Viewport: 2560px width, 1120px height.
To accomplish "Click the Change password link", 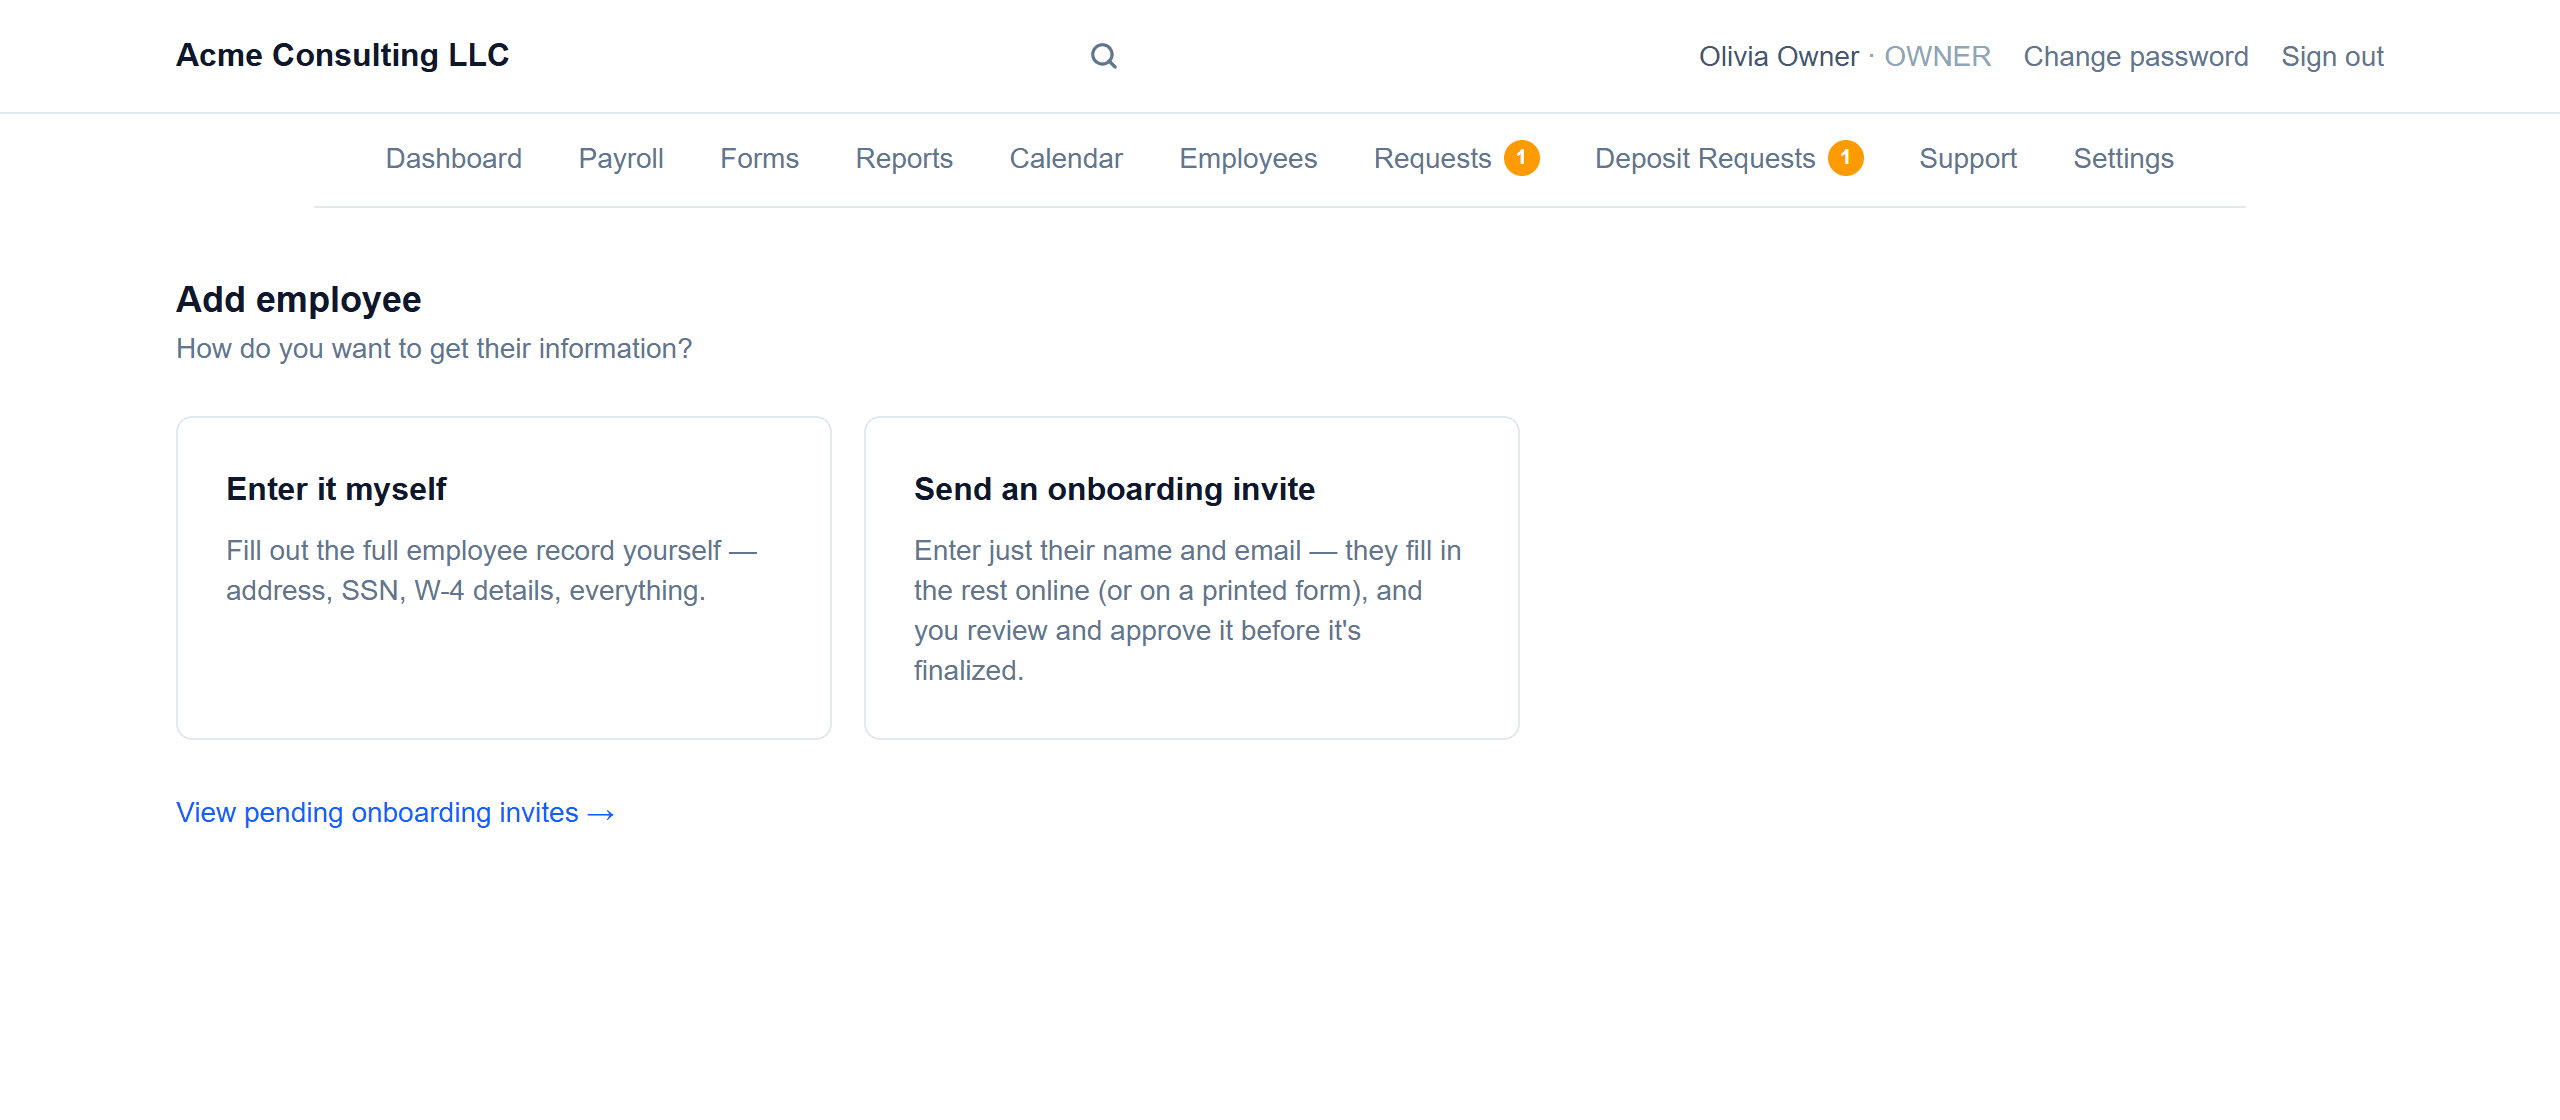I will (x=2136, y=56).
